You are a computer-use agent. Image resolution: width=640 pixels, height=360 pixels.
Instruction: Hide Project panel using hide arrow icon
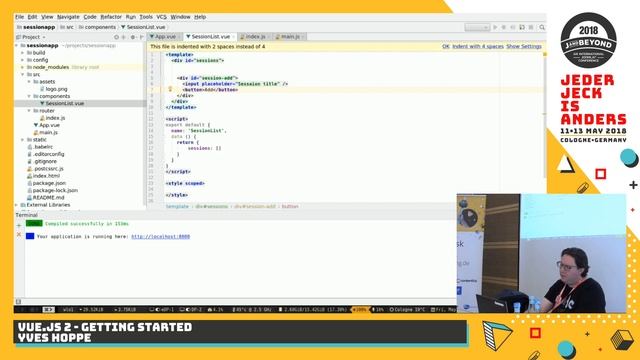(x=141, y=37)
